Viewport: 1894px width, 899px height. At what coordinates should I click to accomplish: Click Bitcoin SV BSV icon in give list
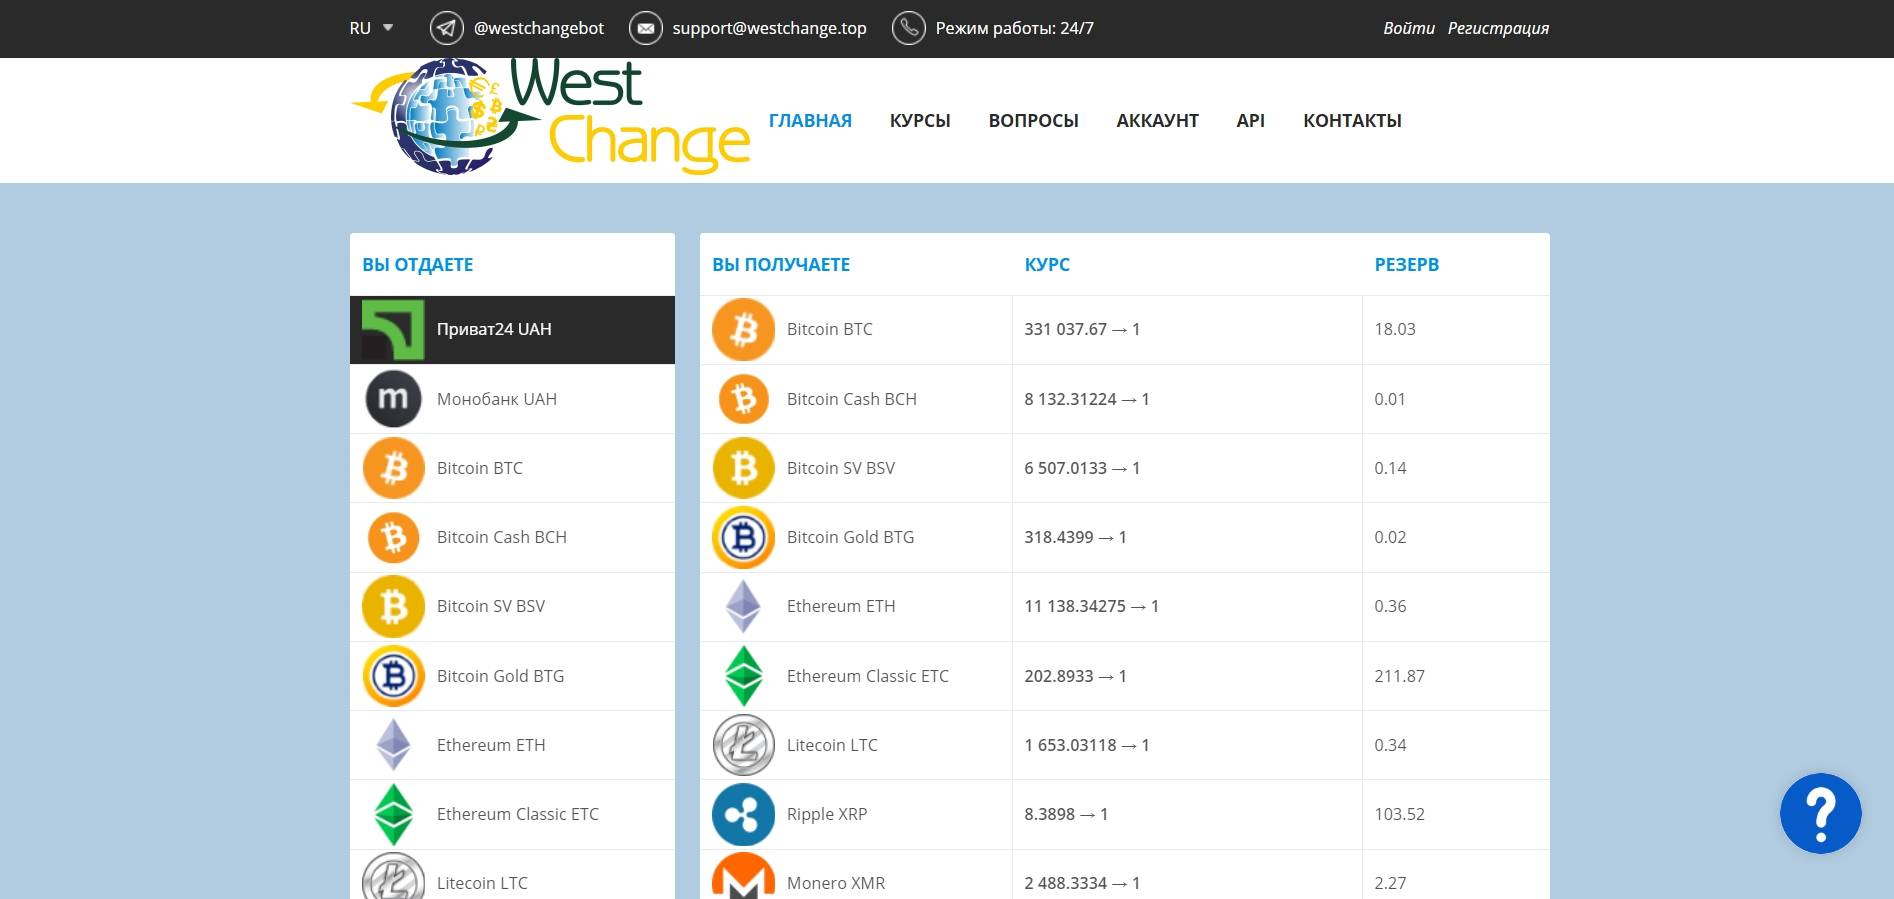pos(393,606)
